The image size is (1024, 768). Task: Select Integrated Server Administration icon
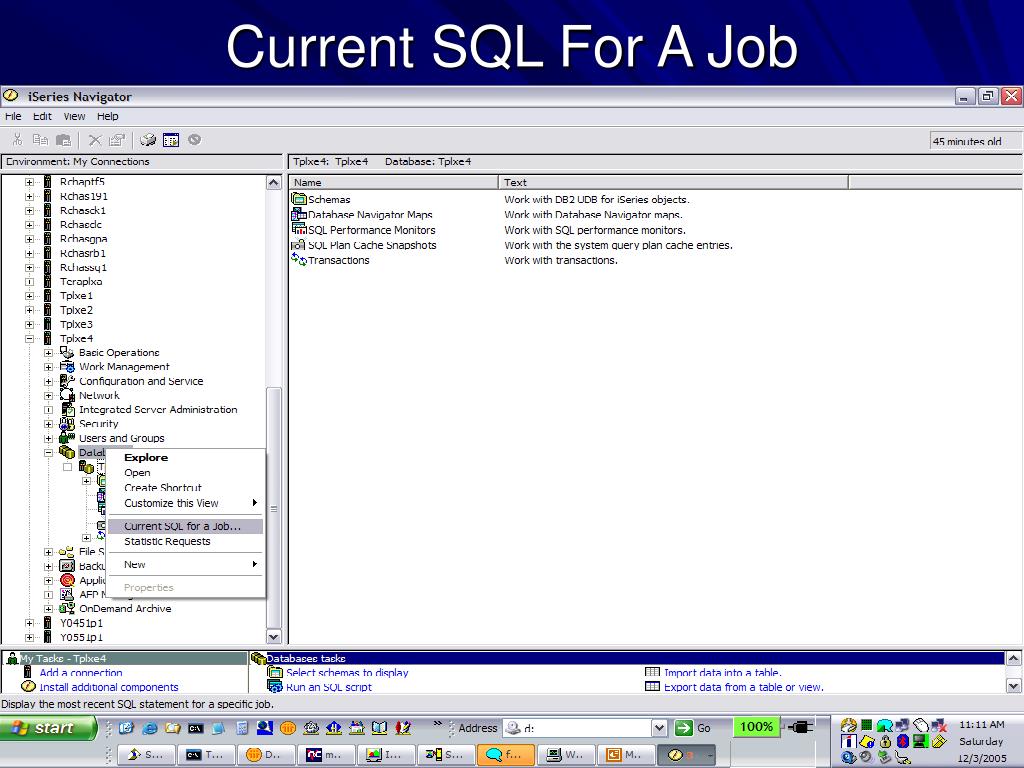tap(67, 410)
